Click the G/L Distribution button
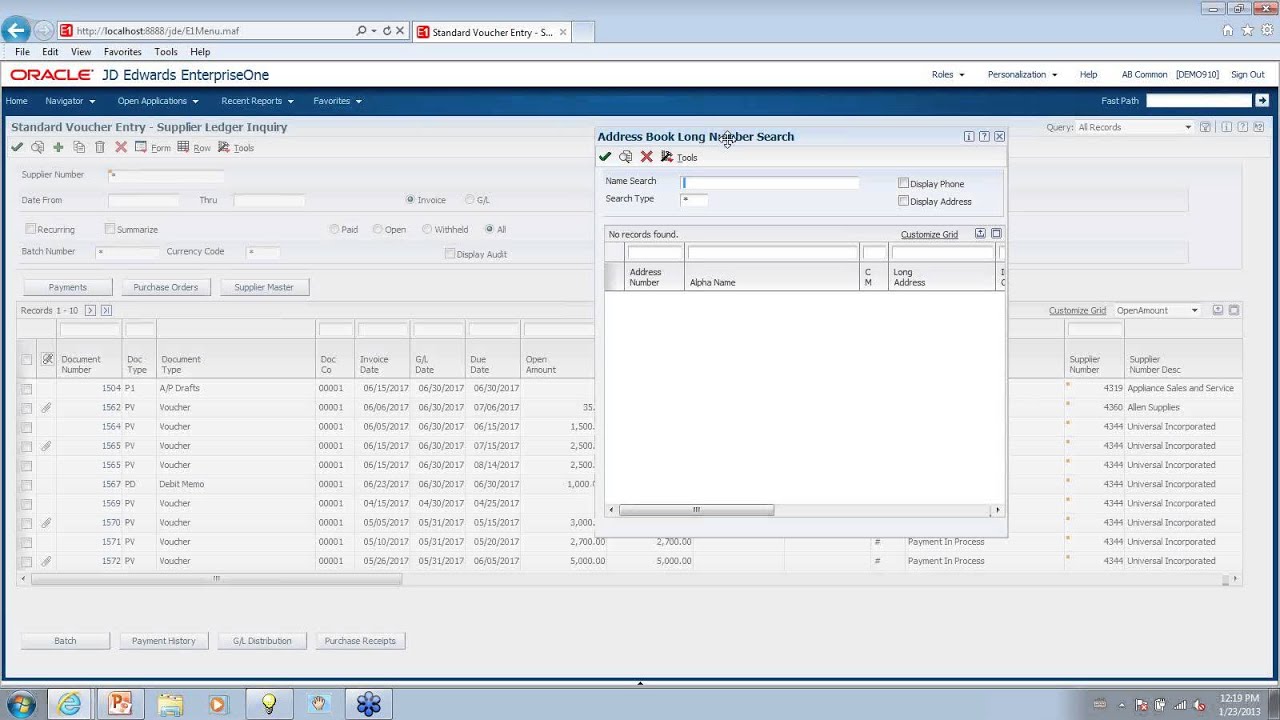This screenshot has width=1280, height=720. 262,641
